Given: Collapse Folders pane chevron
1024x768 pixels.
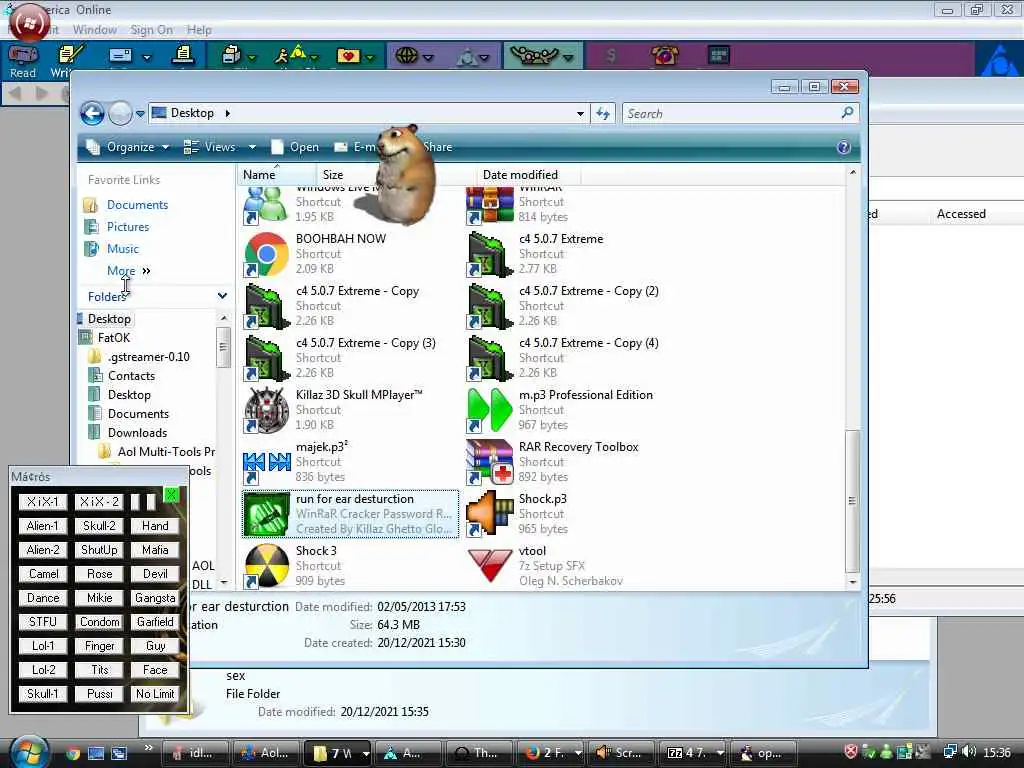Looking at the screenshot, I should coord(222,296).
